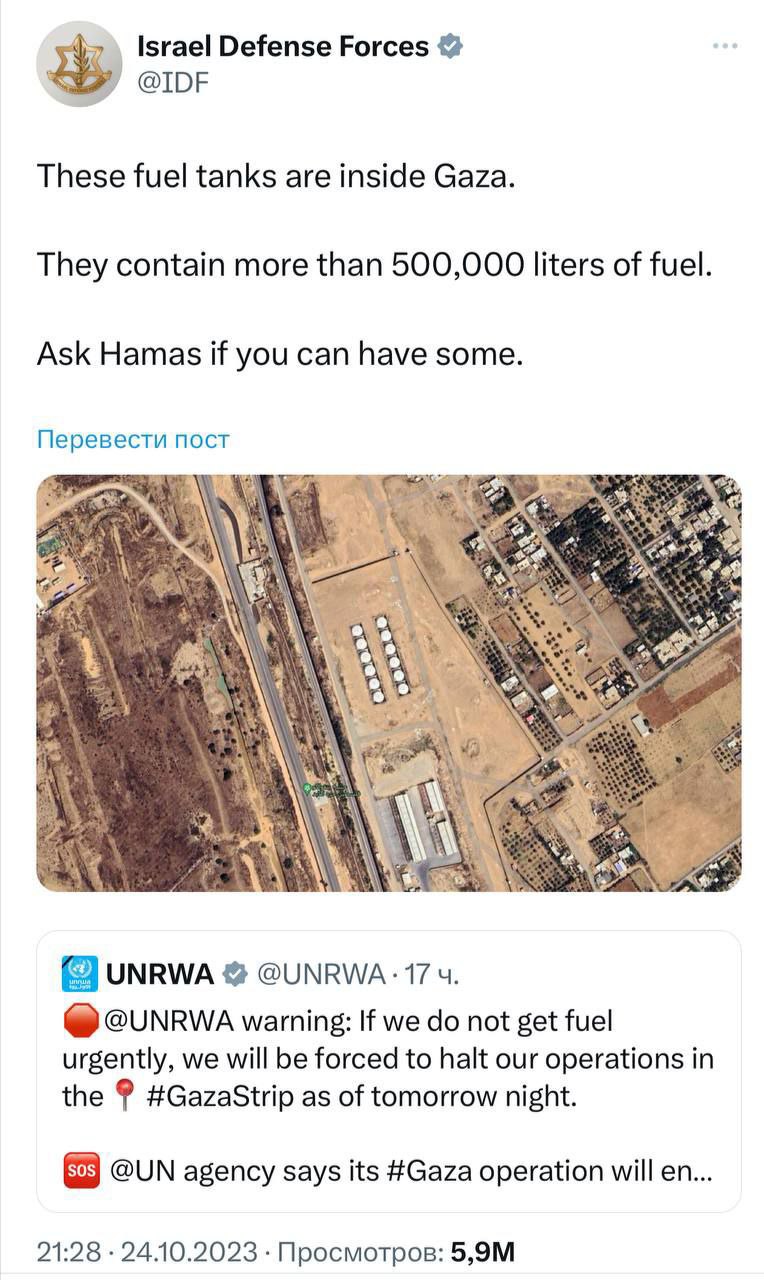764x1280 pixels.
Task: Click the @UNRWA handle in quote header
Action: point(321,974)
